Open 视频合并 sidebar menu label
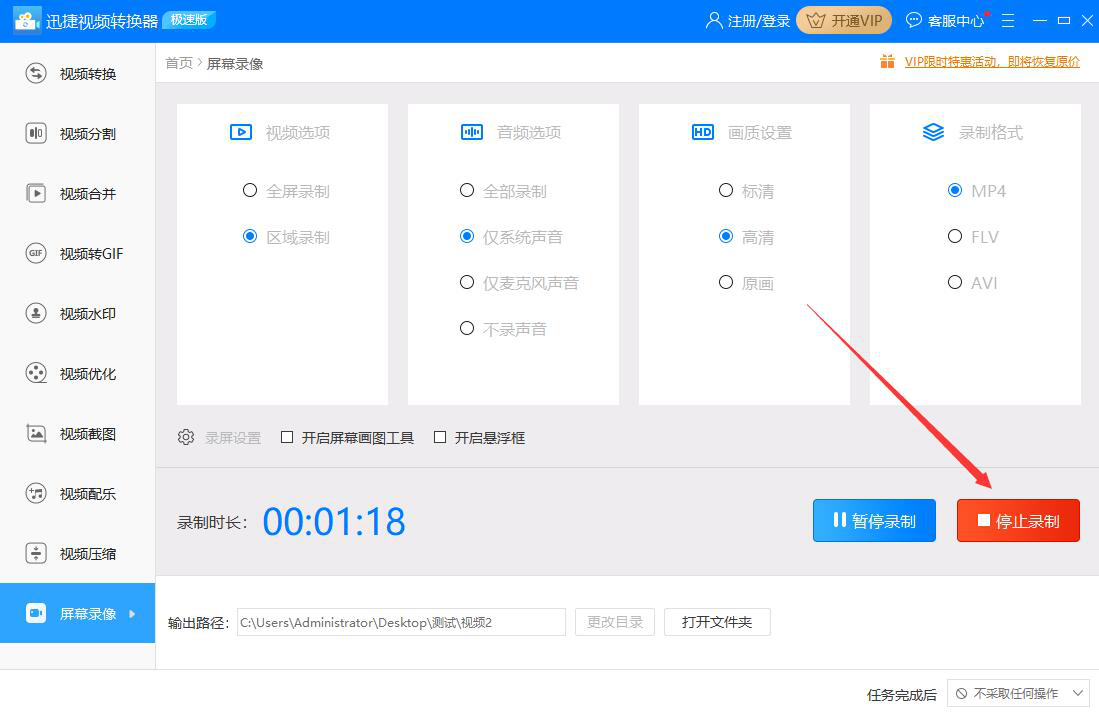Viewport: 1099px width, 715px height. point(88,193)
